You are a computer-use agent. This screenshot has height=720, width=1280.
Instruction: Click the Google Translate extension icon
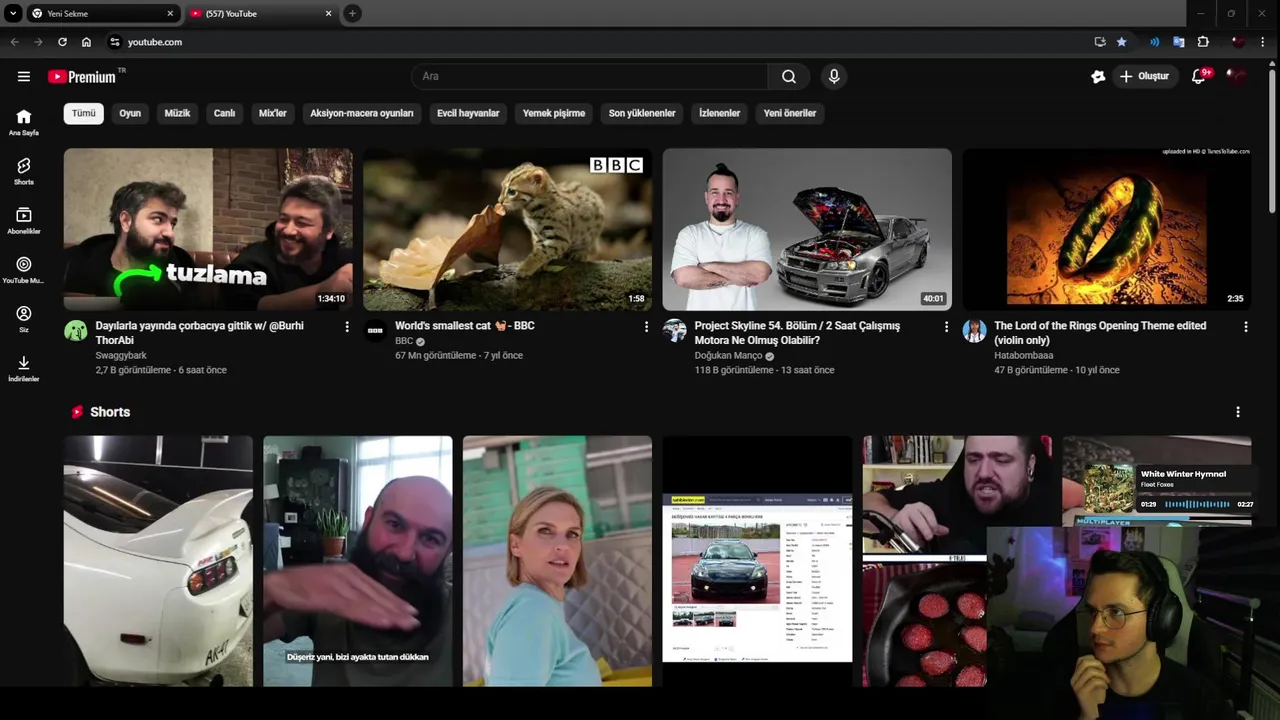click(x=1179, y=42)
